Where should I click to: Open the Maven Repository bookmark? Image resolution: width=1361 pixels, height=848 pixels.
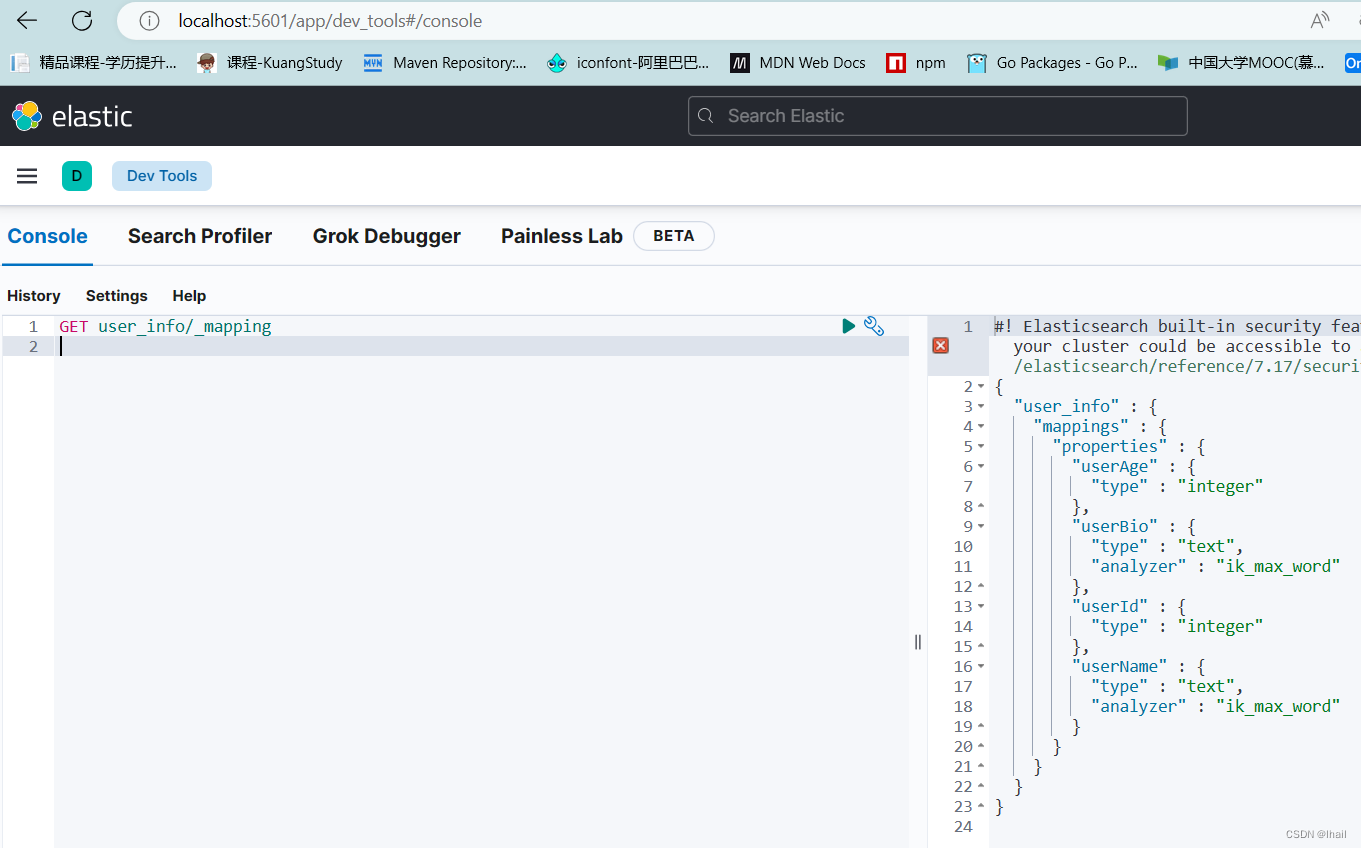click(x=445, y=62)
